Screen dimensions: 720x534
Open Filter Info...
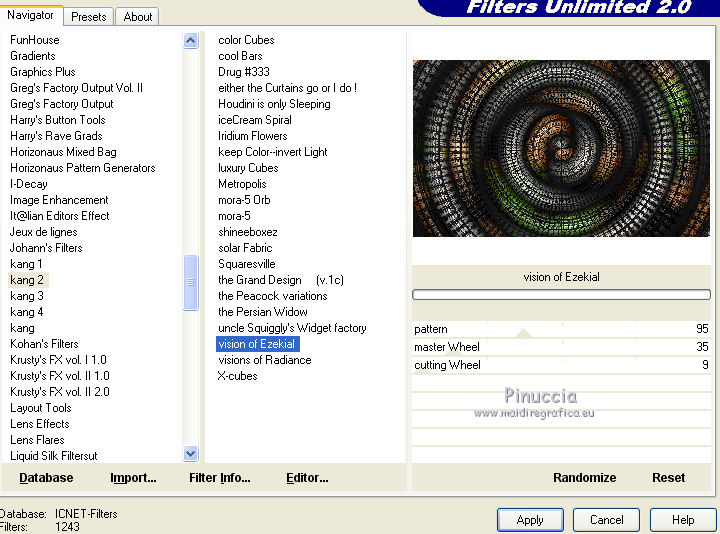(220, 478)
